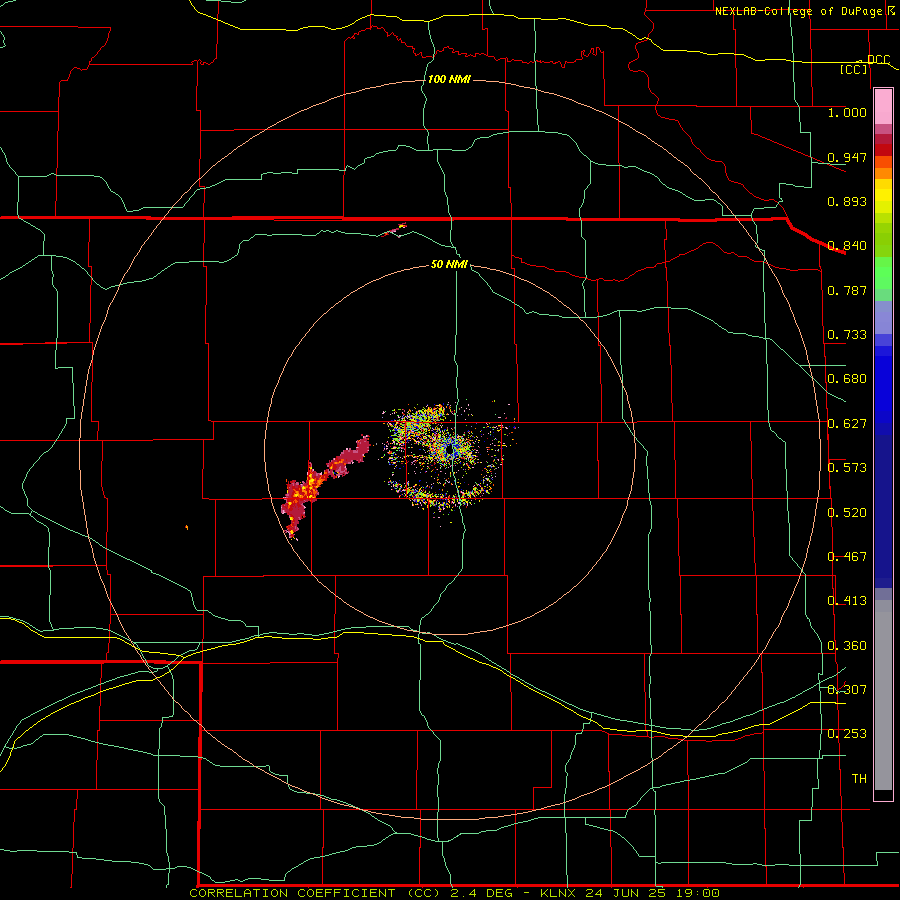The height and width of the screenshot is (900, 900).
Task: Click the 0.520 scale value
Action: click(x=847, y=513)
